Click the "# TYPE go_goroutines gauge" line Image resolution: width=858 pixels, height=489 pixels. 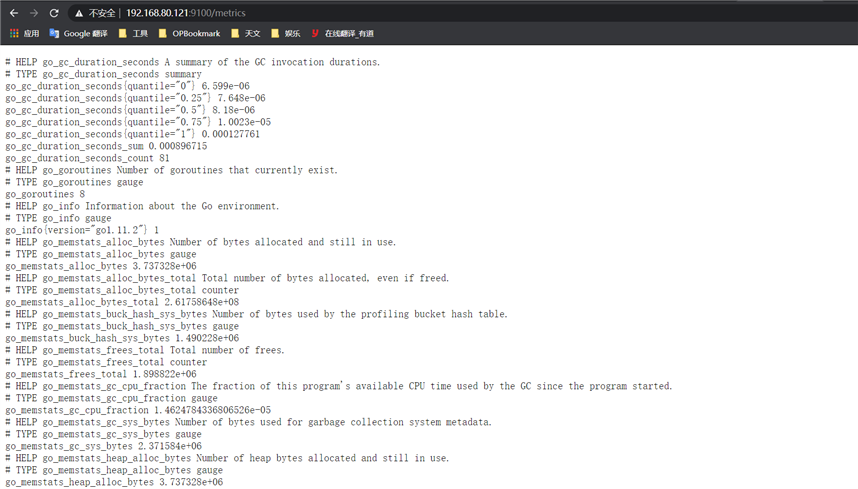[x=74, y=183]
